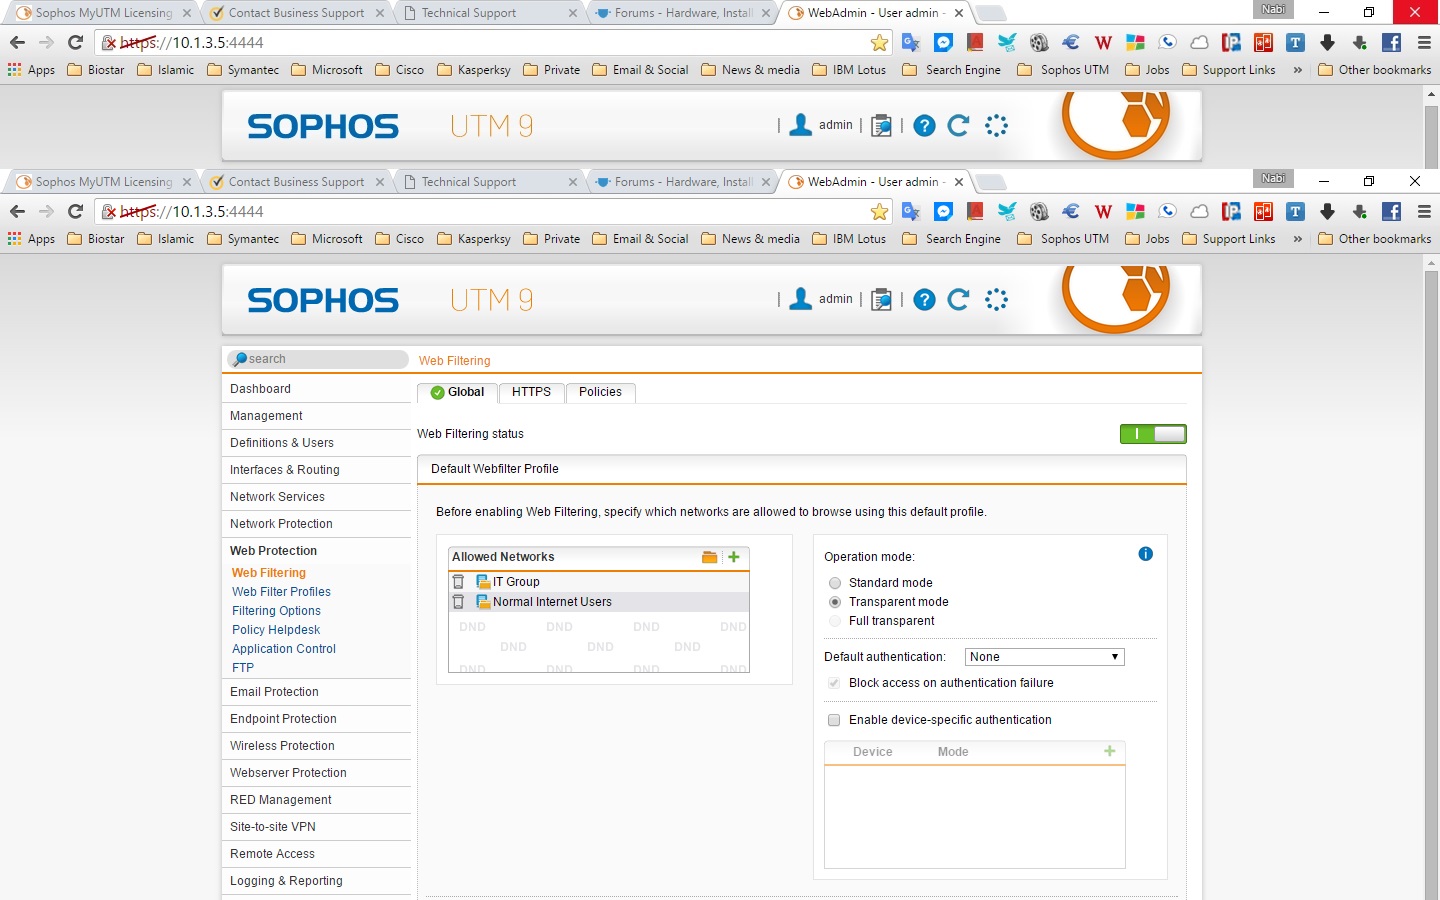Open the Apps shortcut in the front window bookmarks bar
The image size is (1440, 900).
point(31,239)
